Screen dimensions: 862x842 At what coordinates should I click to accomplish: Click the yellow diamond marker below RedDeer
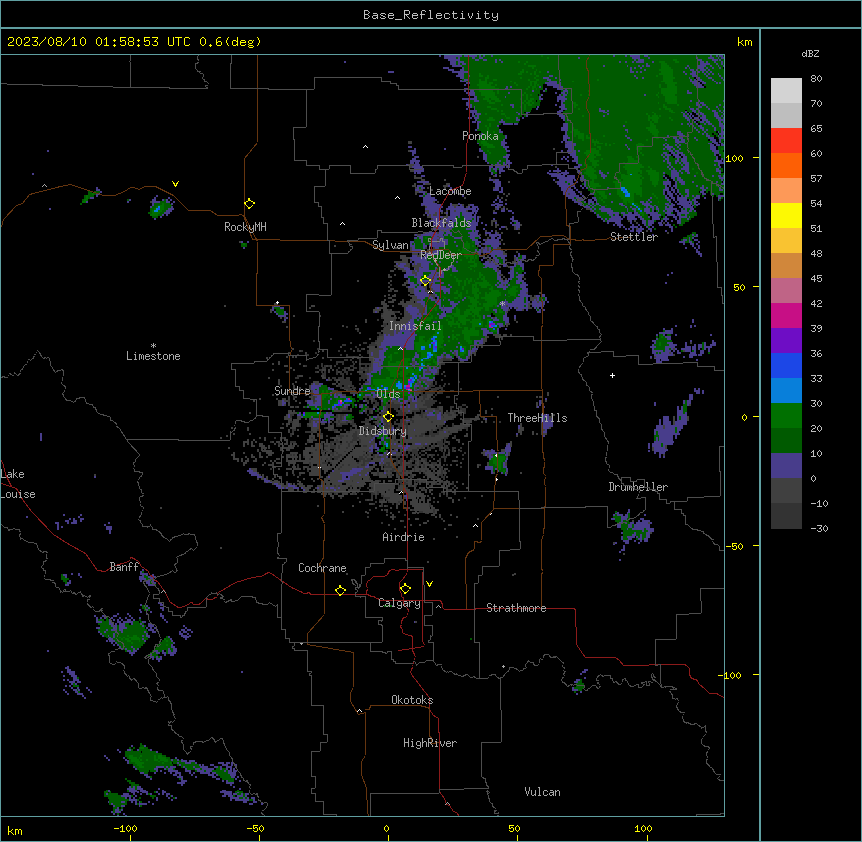(x=425, y=281)
